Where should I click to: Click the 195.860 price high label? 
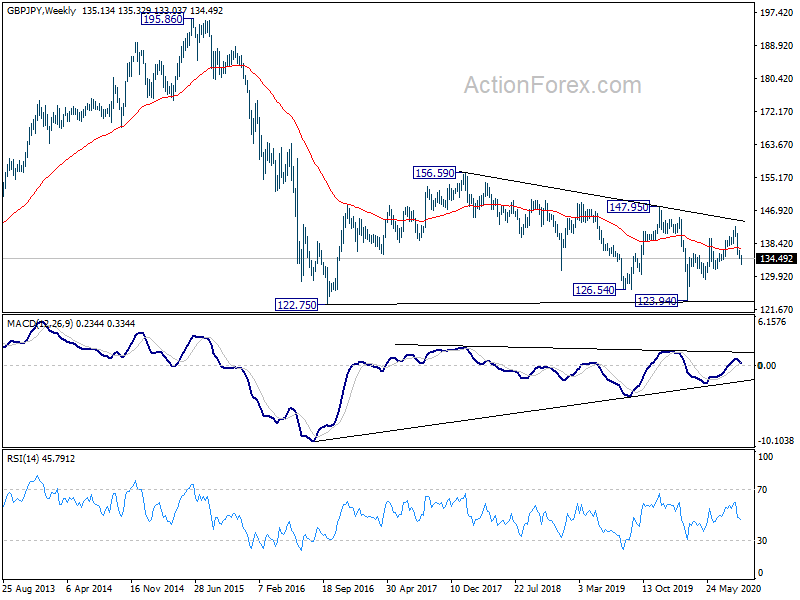(x=162, y=19)
